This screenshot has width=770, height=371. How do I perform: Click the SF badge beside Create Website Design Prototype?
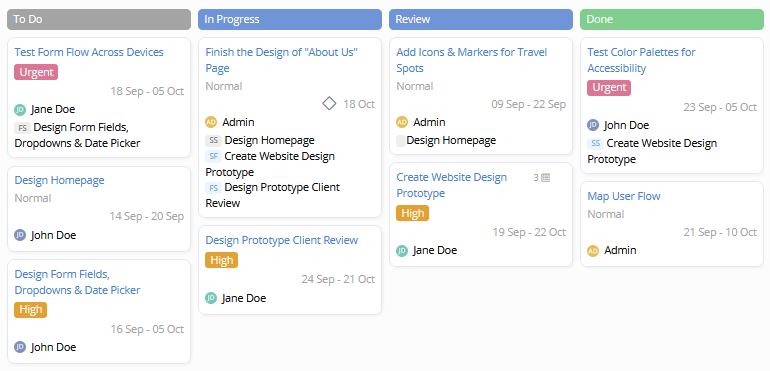pos(213,156)
